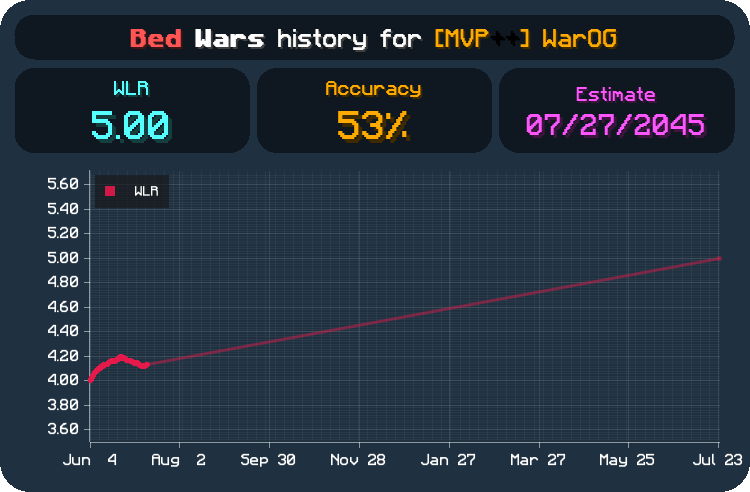The width and height of the screenshot is (750, 492).
Task: Click the 'Aug 2' x-axis label
Action: point(179,460)
